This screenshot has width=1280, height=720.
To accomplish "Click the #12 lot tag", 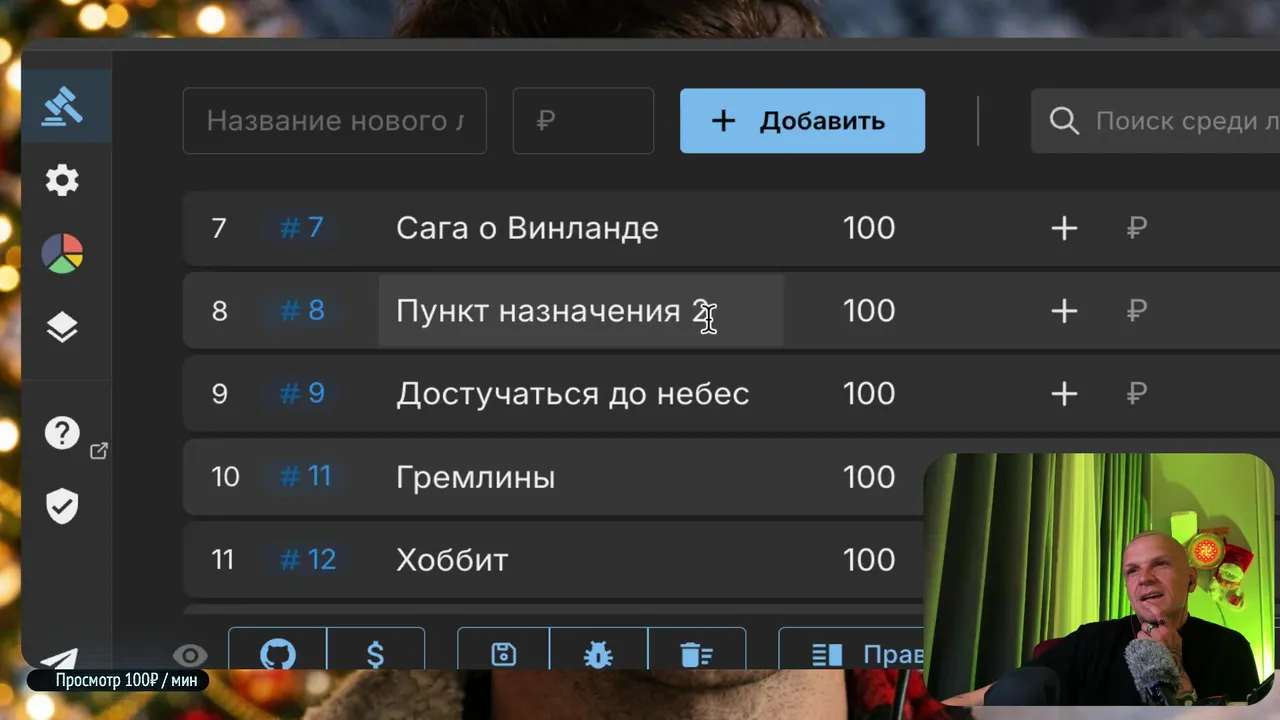I will [x=306, y=560].
